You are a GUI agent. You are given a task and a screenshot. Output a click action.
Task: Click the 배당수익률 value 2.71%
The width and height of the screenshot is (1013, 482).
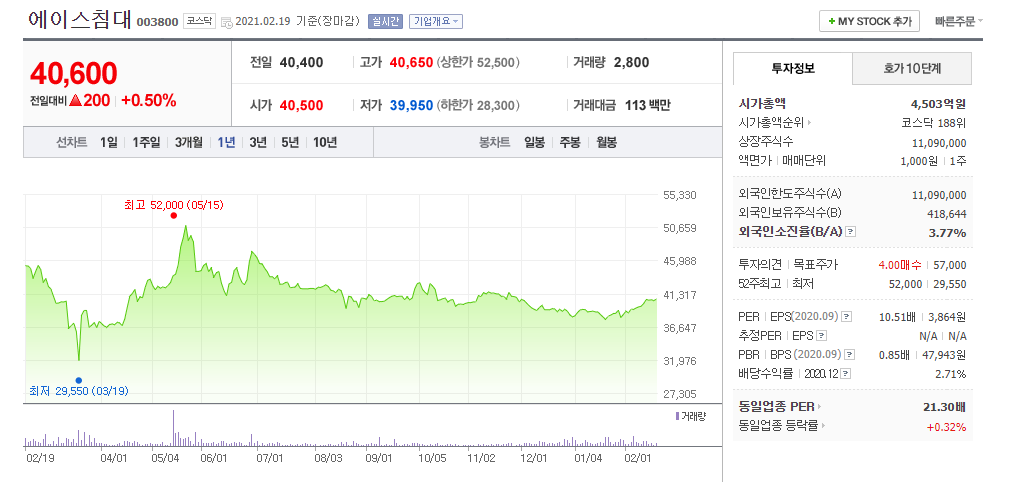pyautogui.click(x=952, y=374)
